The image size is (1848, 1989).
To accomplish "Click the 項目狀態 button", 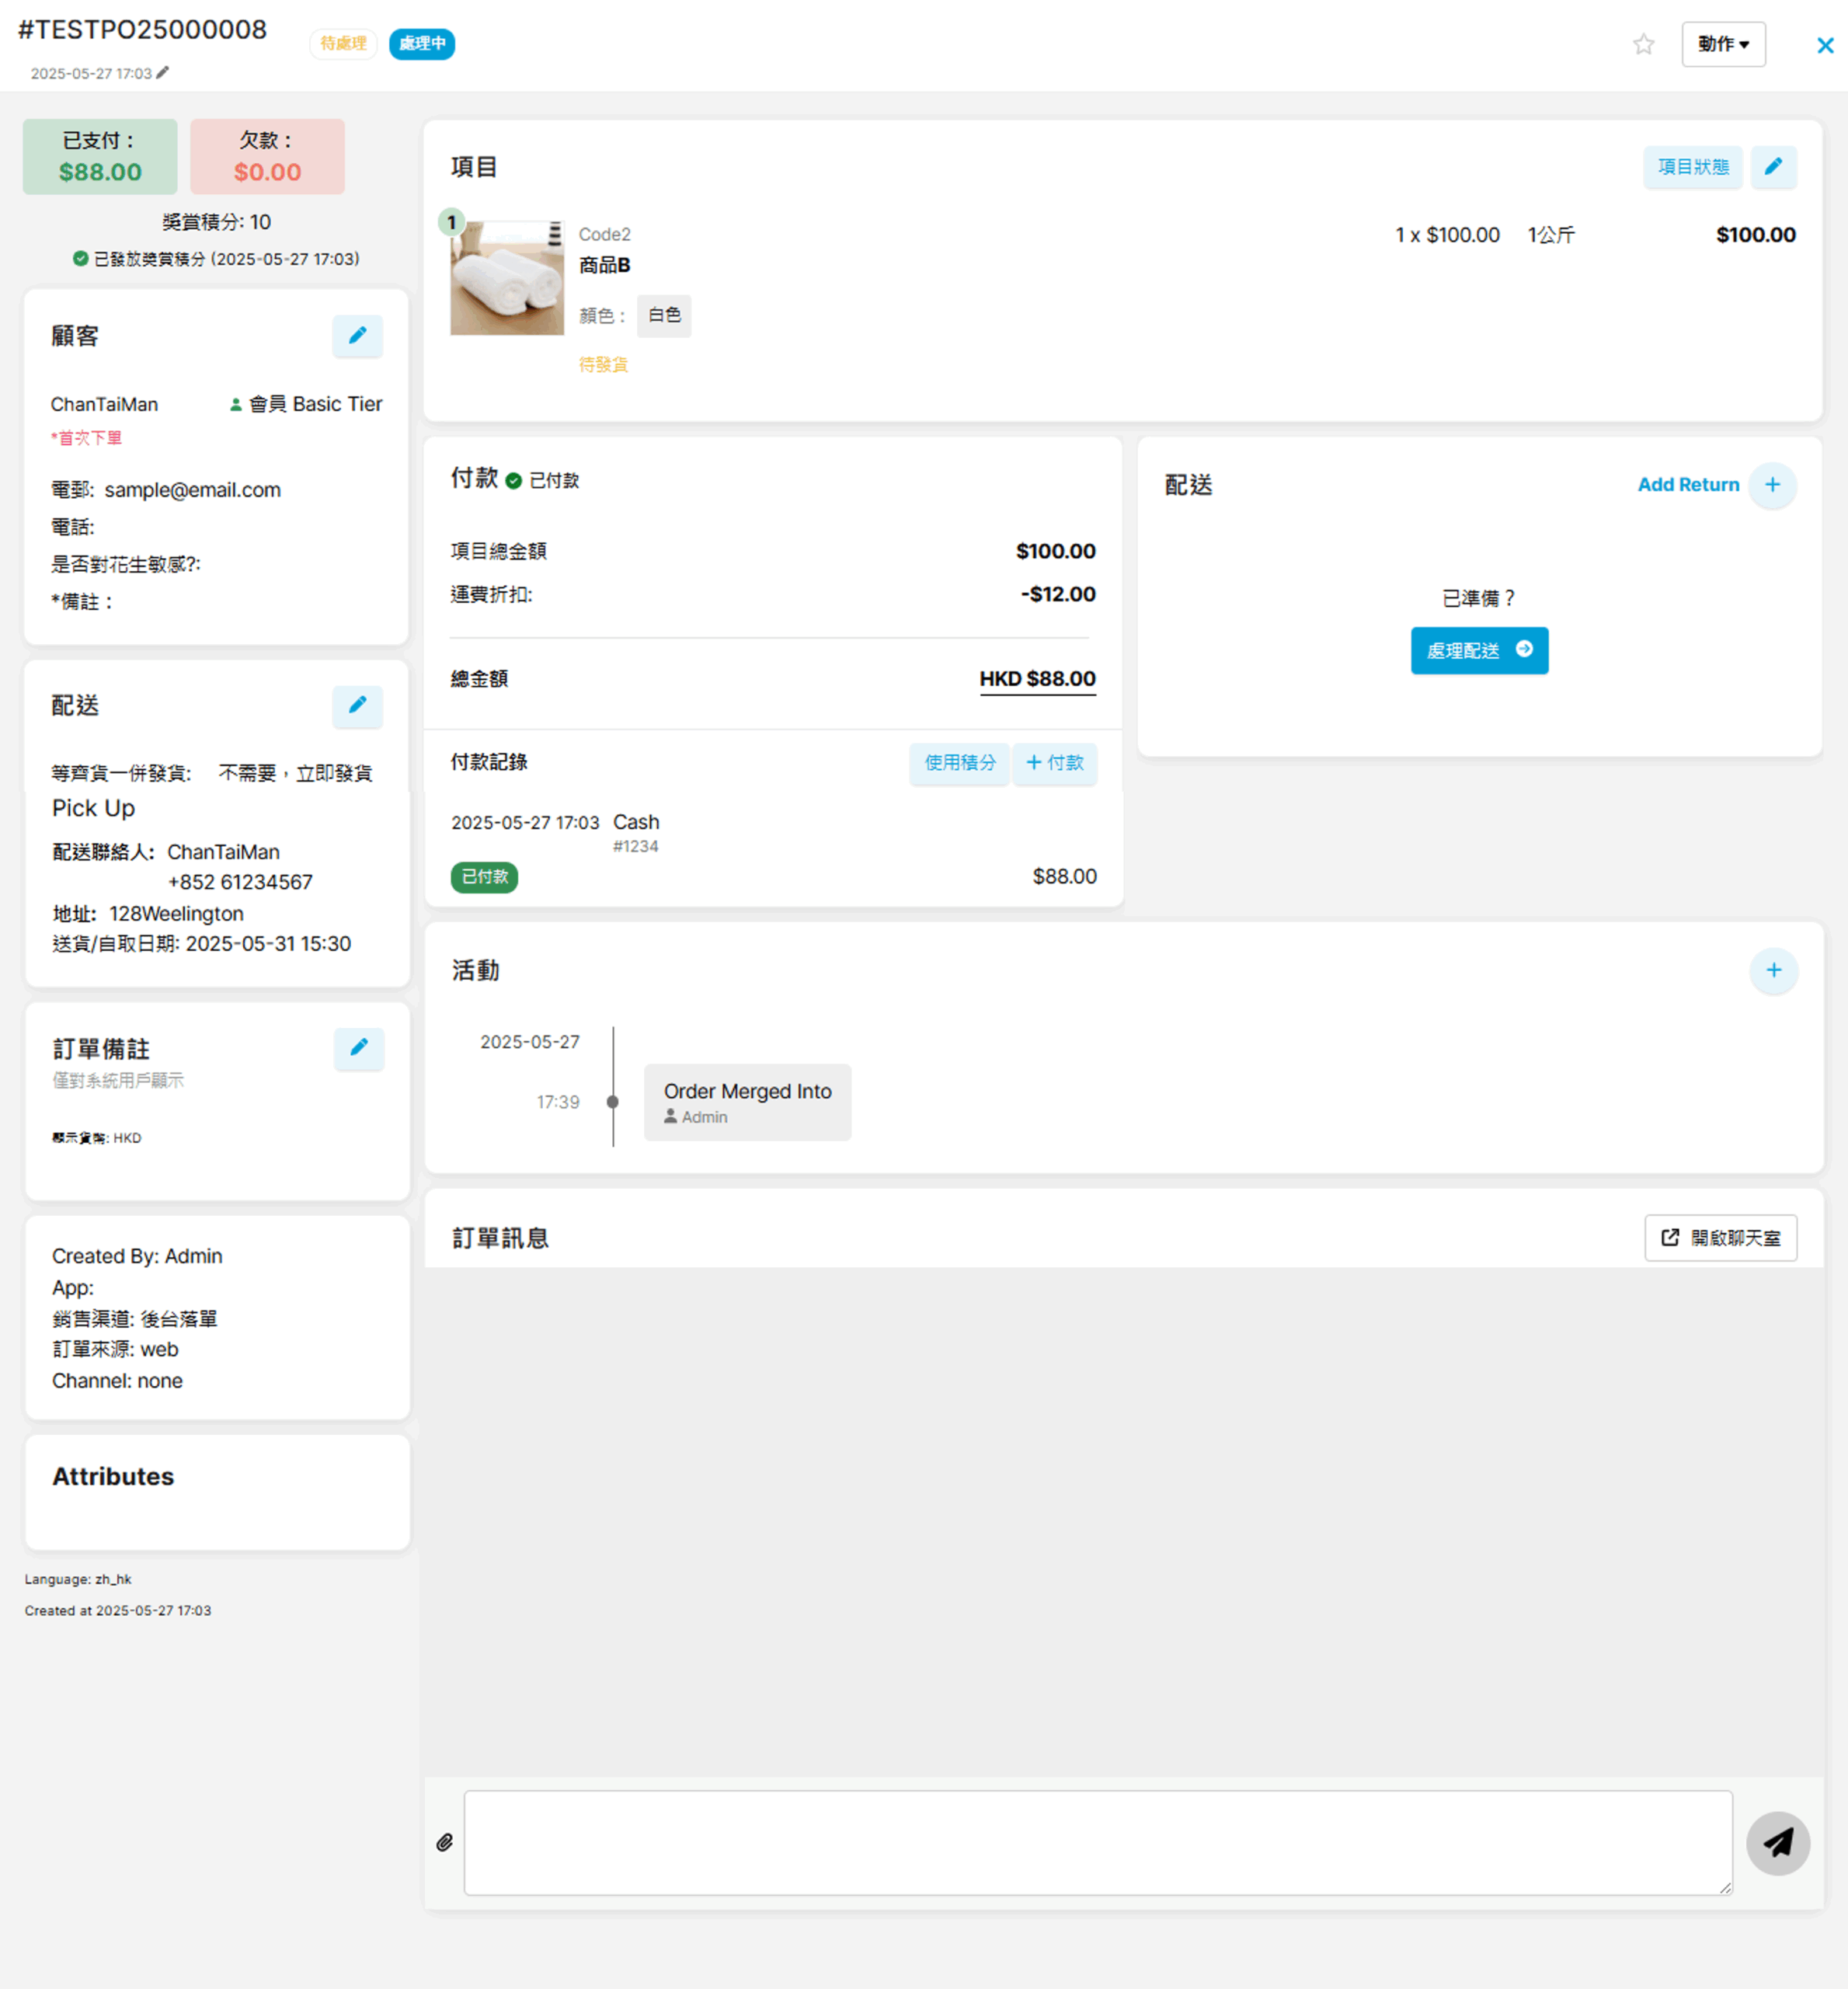I will click(1692, 167).
